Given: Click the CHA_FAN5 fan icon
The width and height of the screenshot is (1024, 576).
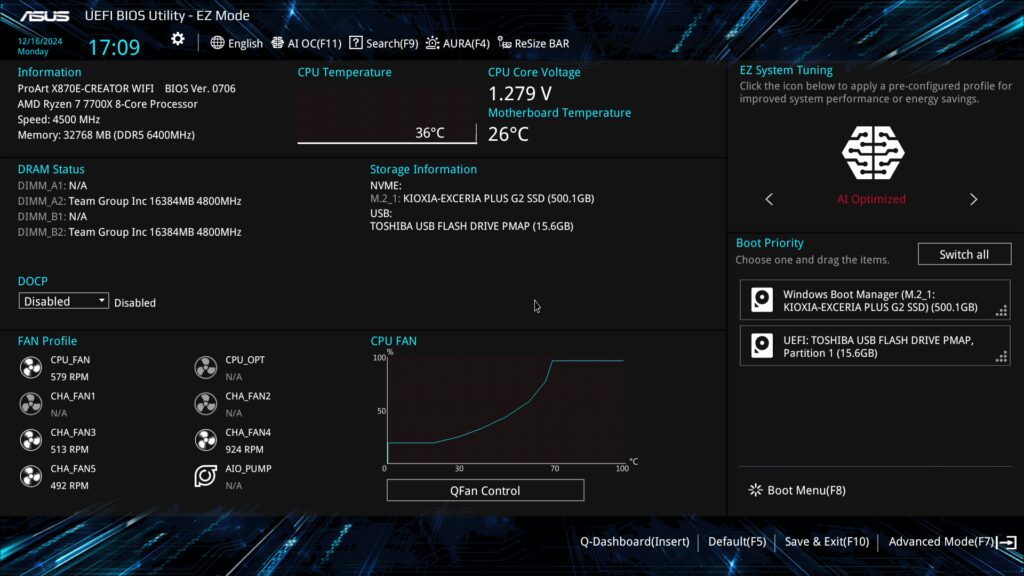Looking at the screenshot, I should (x=30, y=477).
